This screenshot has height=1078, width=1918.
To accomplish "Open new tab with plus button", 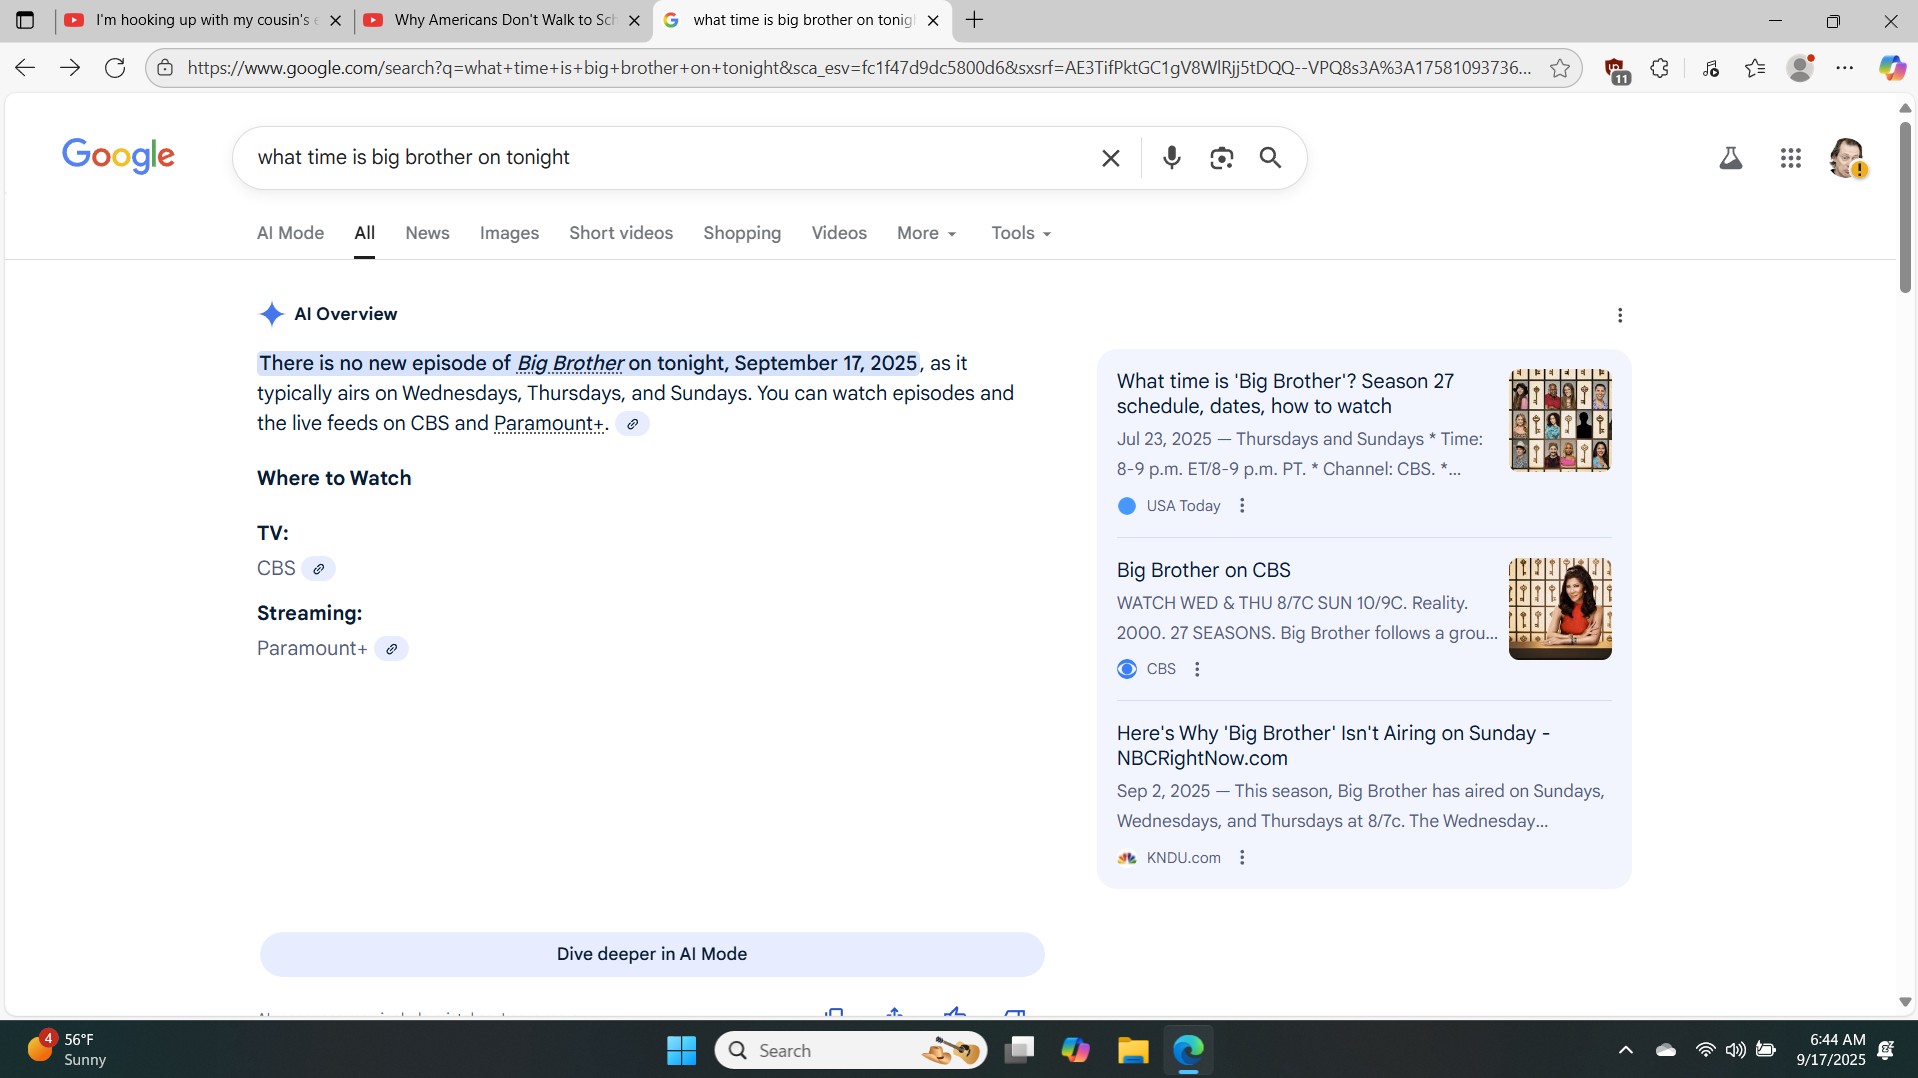I will click(974, 20).
